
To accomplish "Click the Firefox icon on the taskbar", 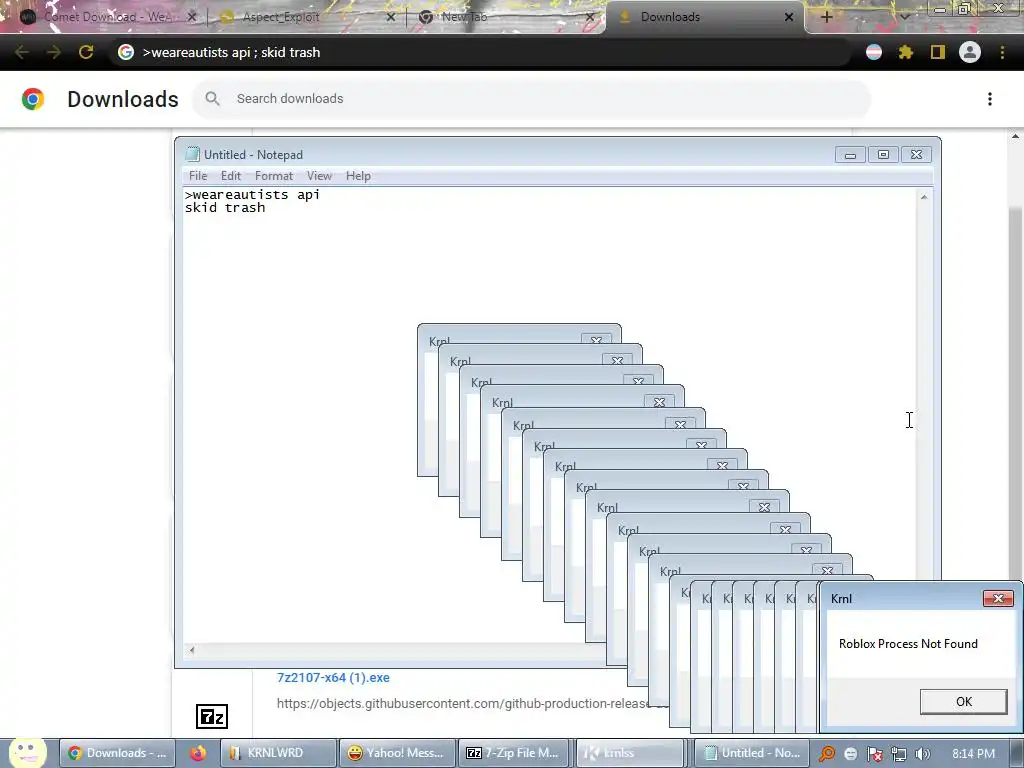I will 198,753.
